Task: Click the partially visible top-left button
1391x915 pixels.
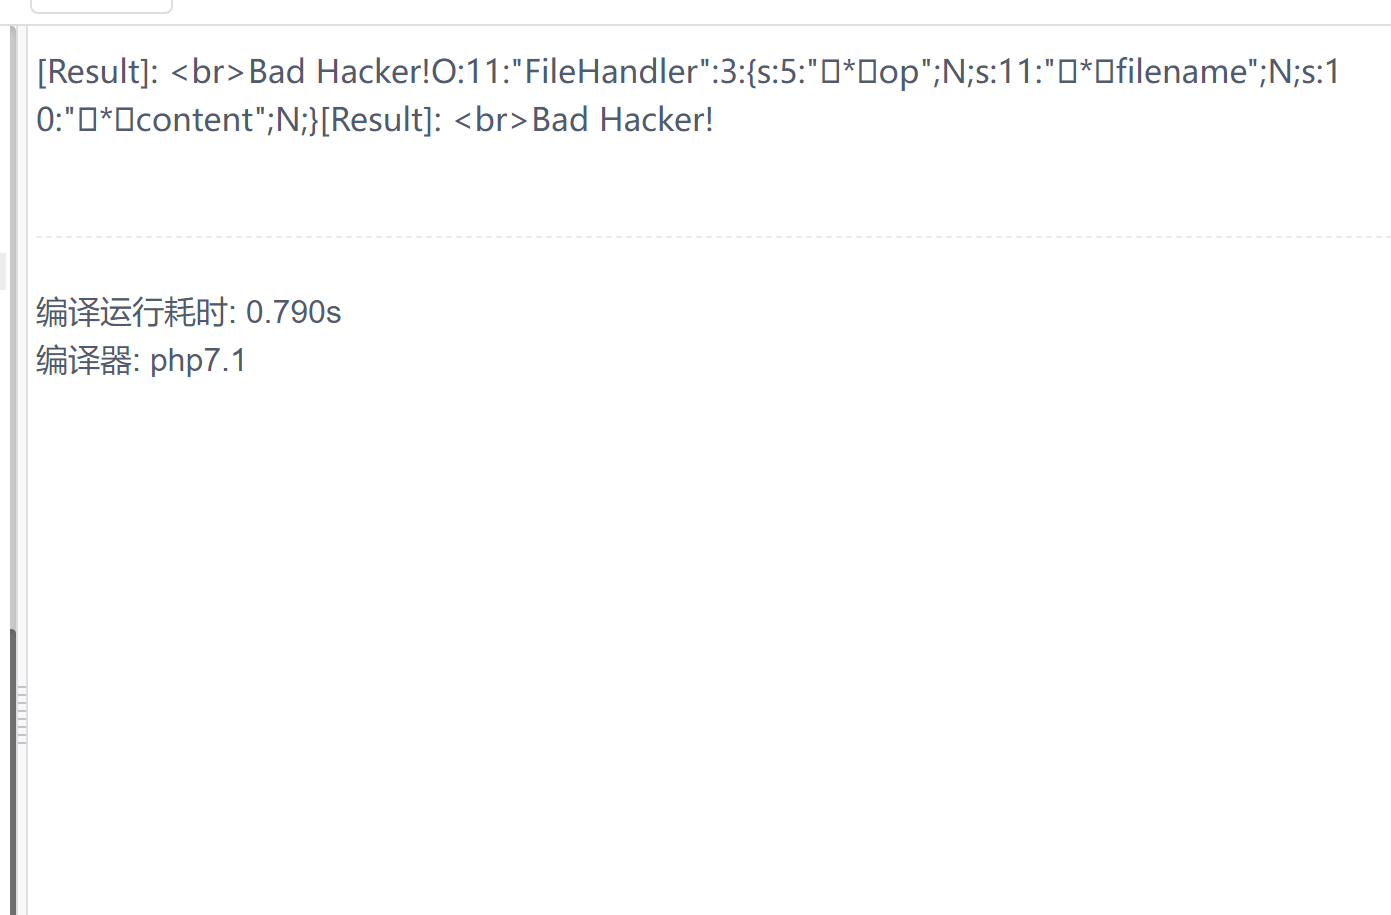Action: [101, 6]
